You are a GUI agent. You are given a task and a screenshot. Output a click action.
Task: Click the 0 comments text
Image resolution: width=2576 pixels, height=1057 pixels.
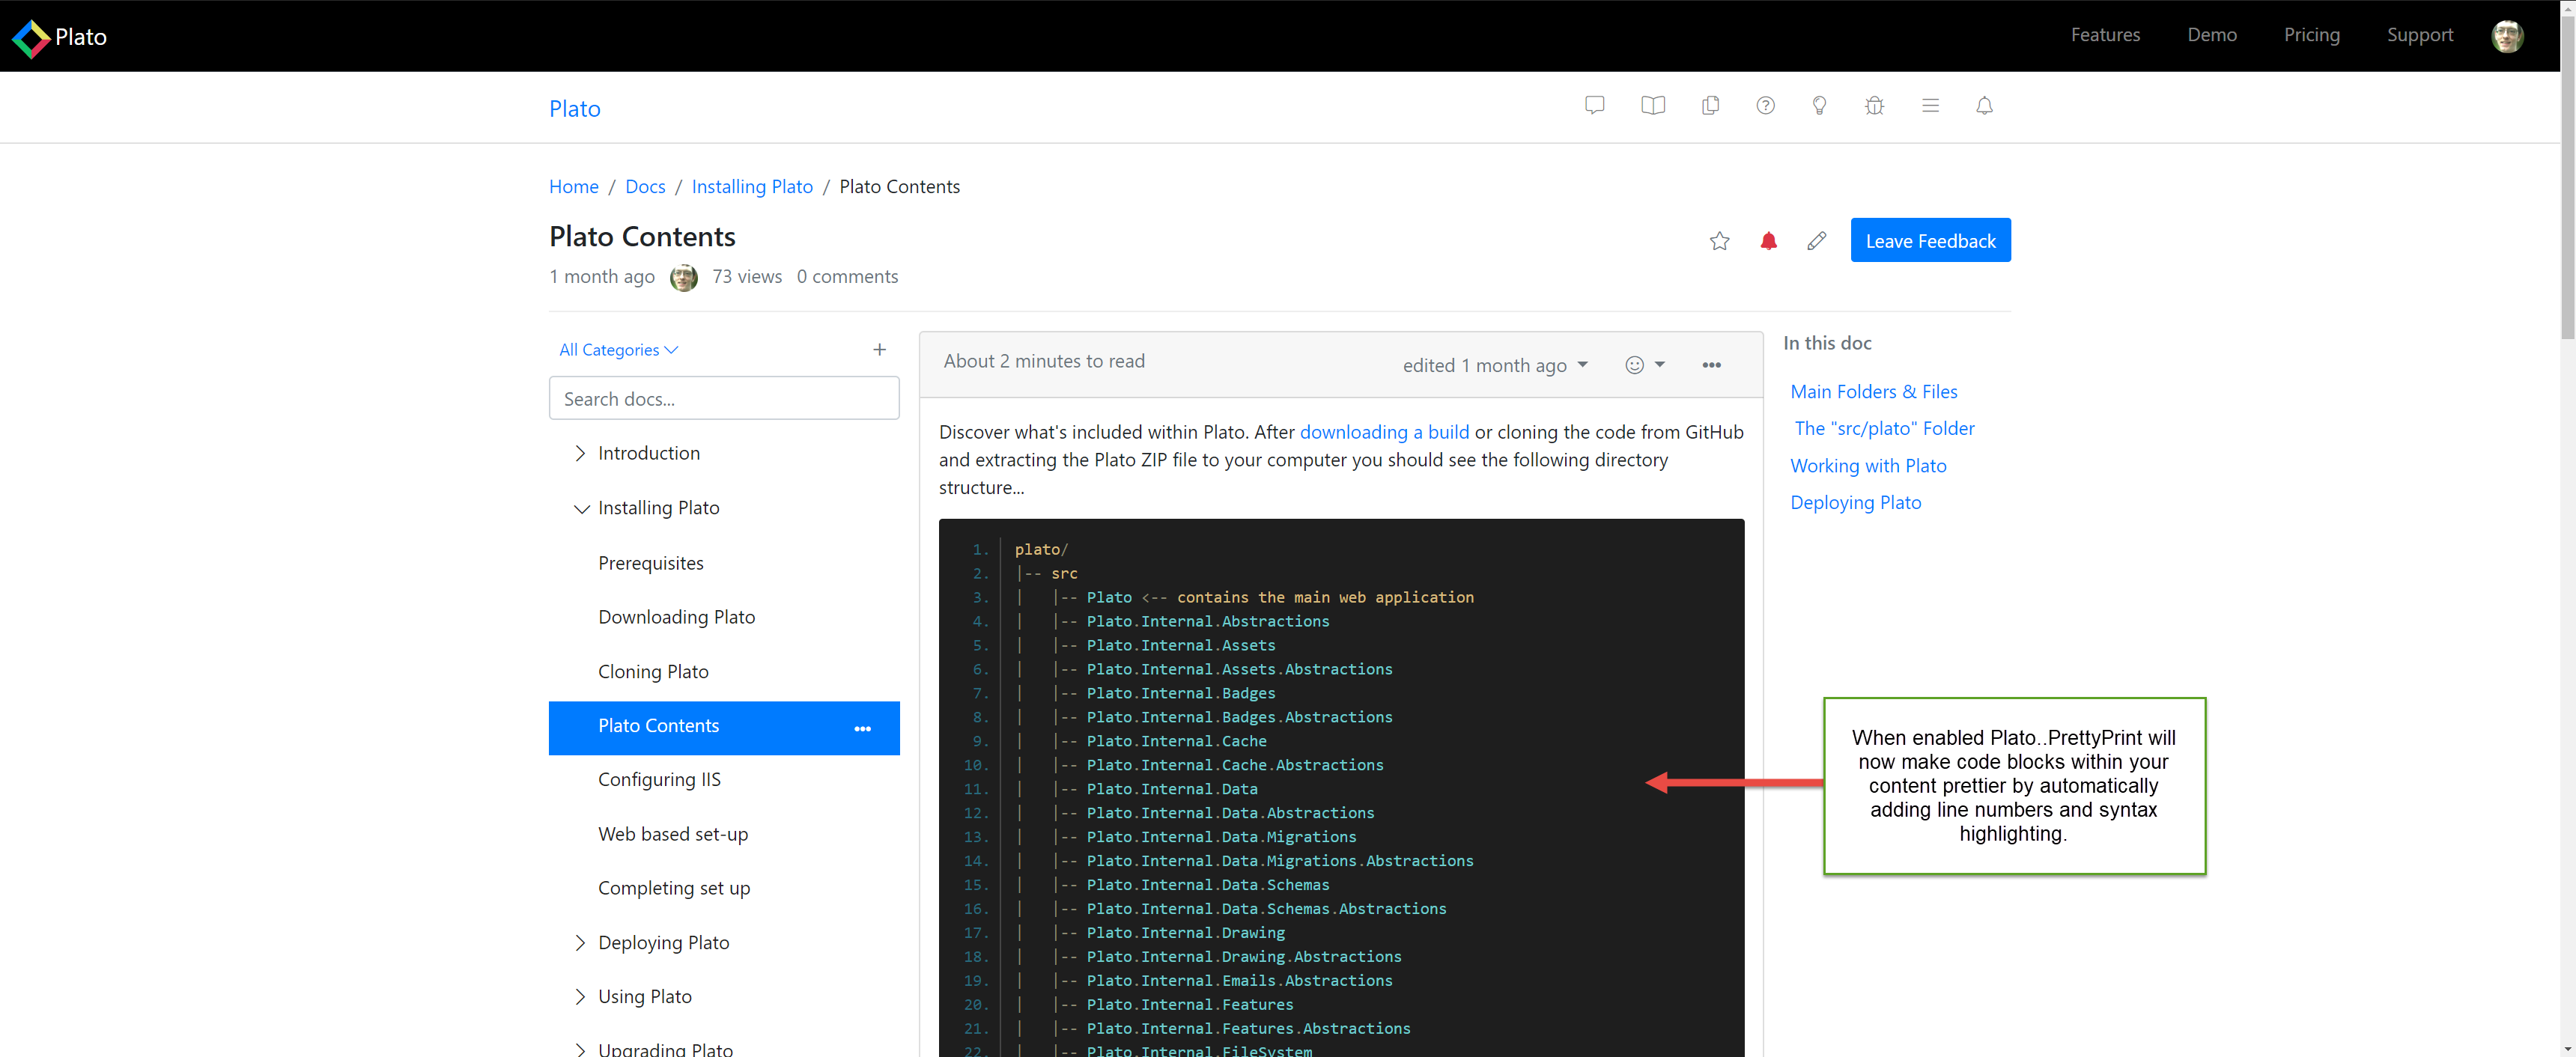[847, 276]
